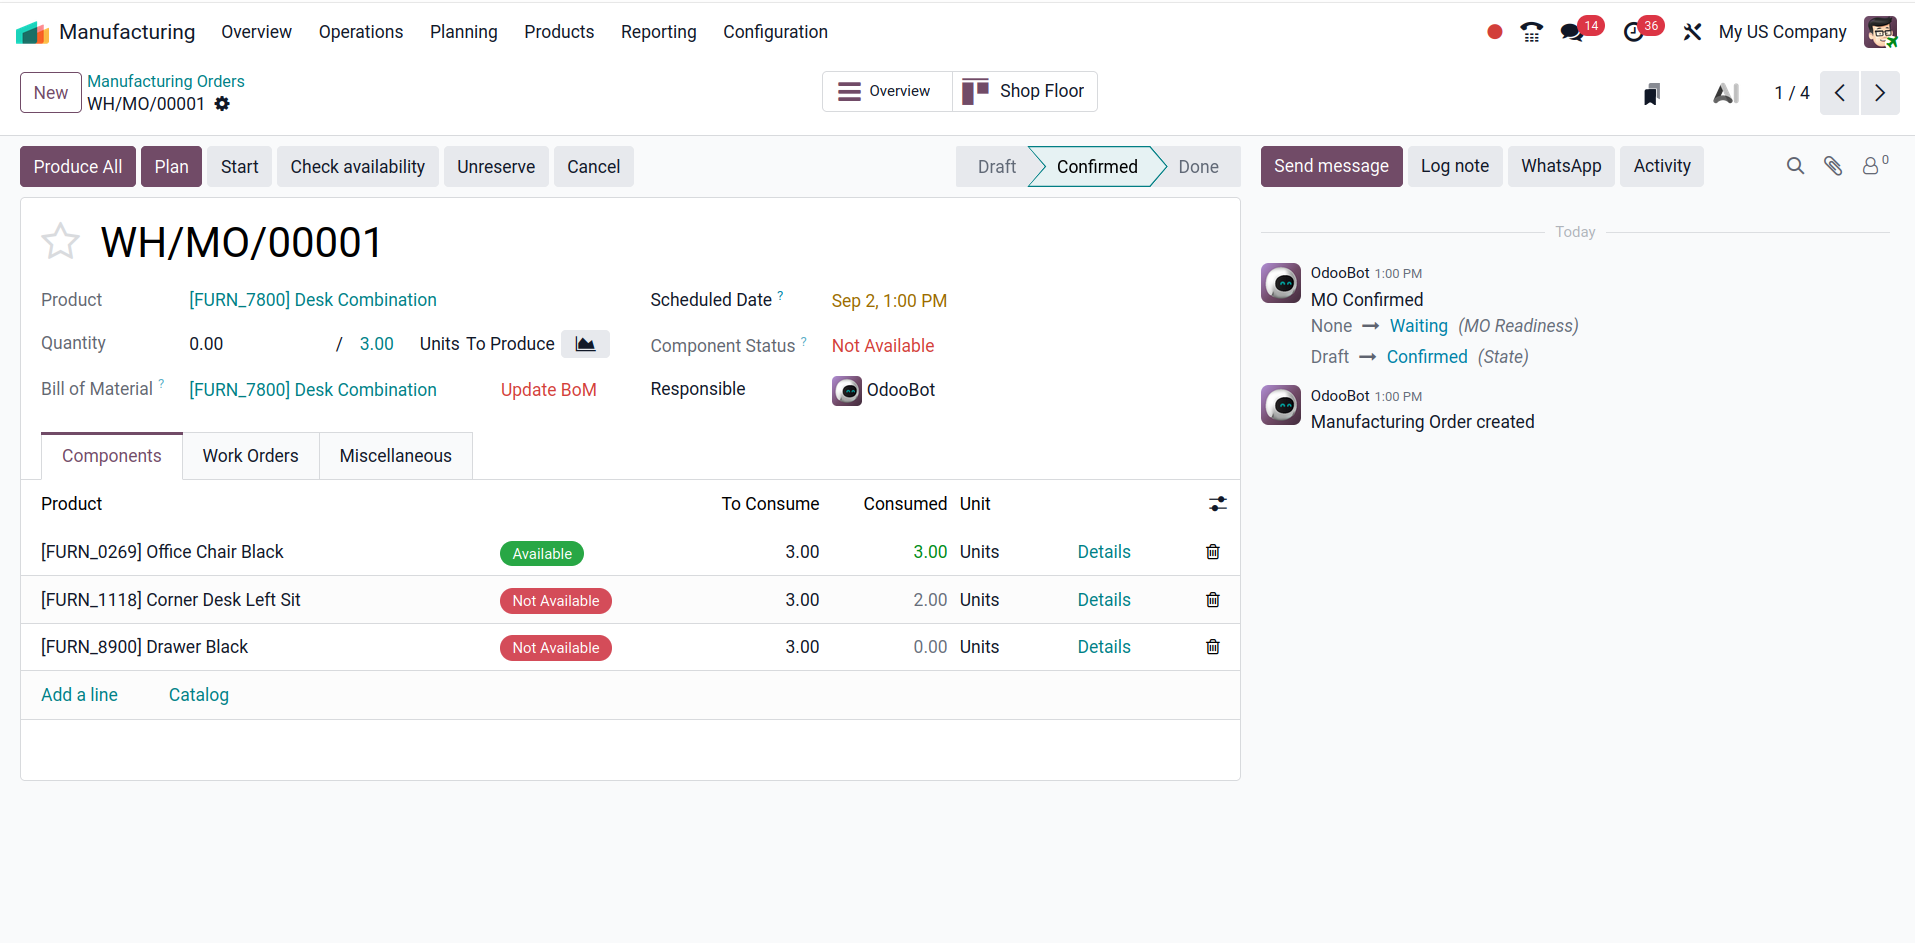Toggle the favorite star for WH/MO/00001

[x=60, y=242]
